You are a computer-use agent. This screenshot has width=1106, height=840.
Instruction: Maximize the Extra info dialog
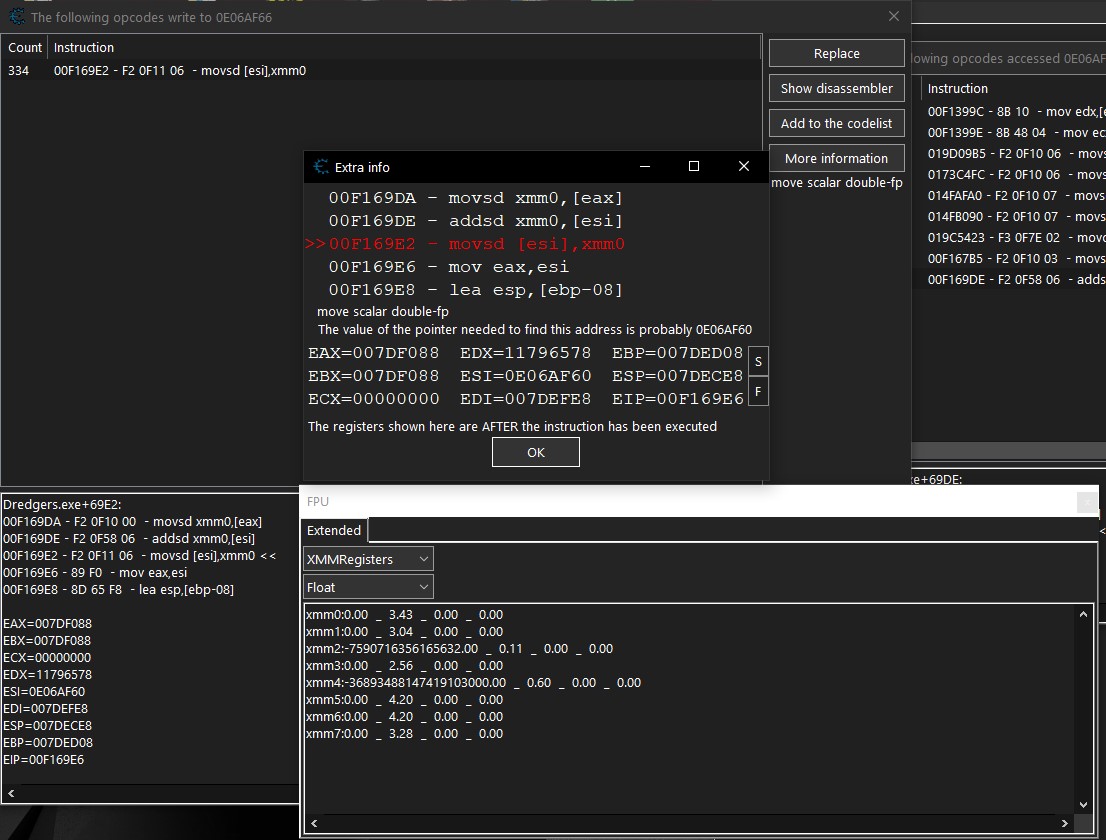tap(694, 167)
